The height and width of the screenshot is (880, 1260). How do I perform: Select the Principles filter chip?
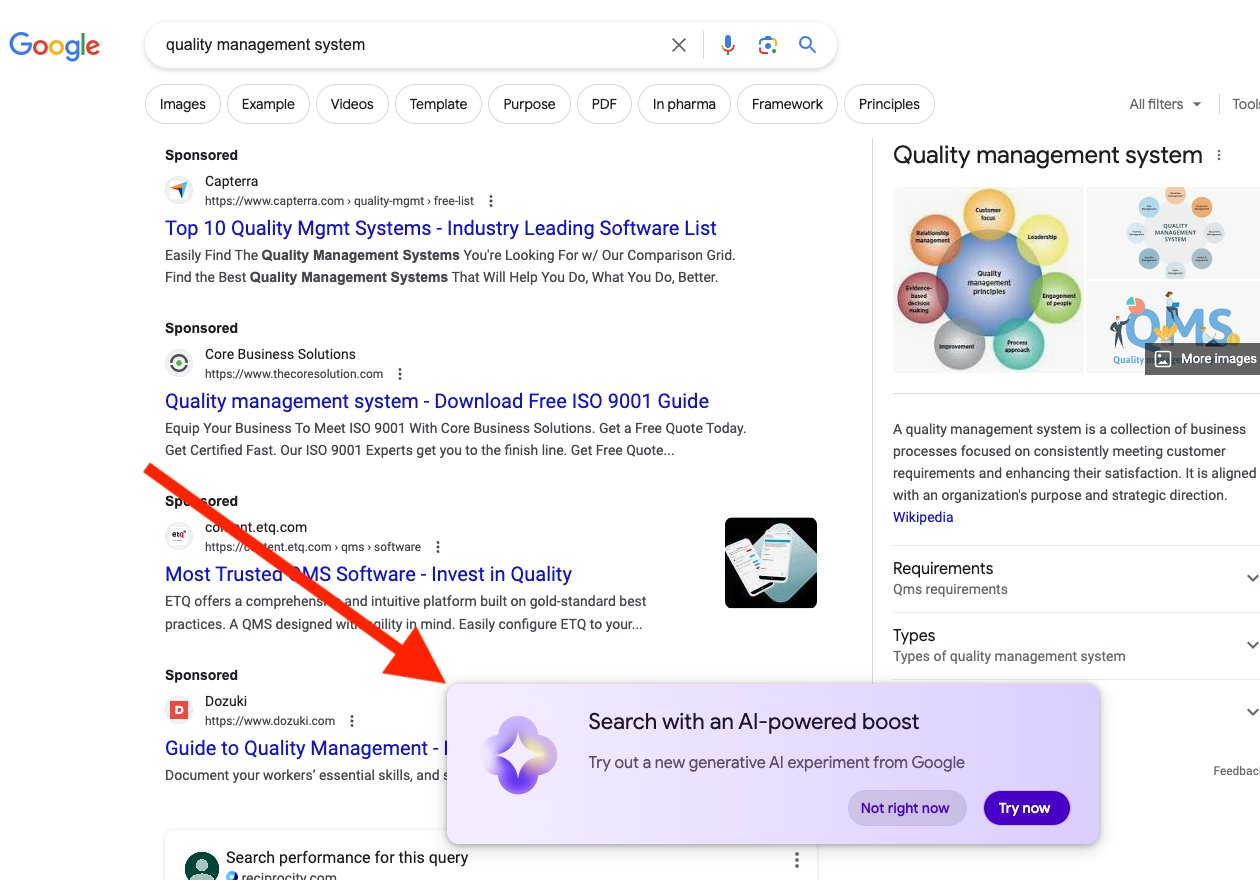pos(889,104)
